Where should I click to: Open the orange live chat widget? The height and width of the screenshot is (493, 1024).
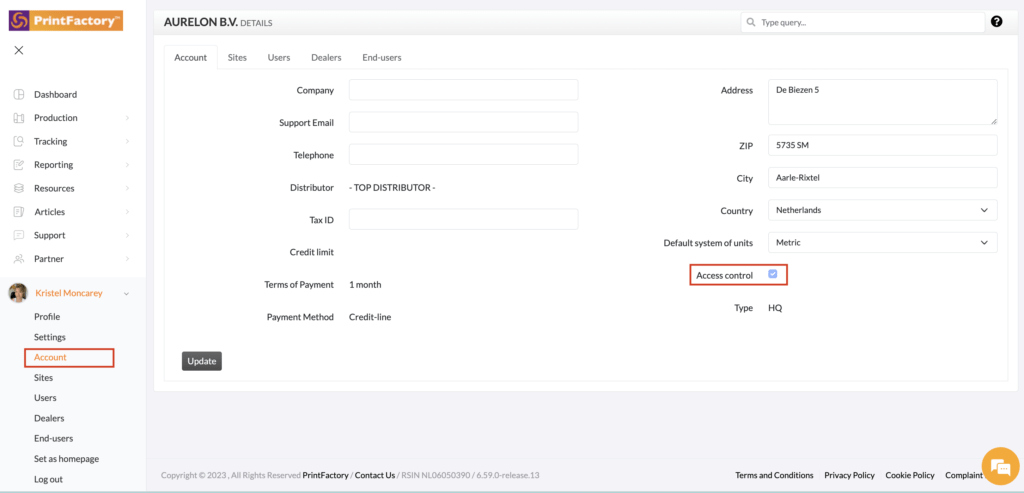point(999,466)
